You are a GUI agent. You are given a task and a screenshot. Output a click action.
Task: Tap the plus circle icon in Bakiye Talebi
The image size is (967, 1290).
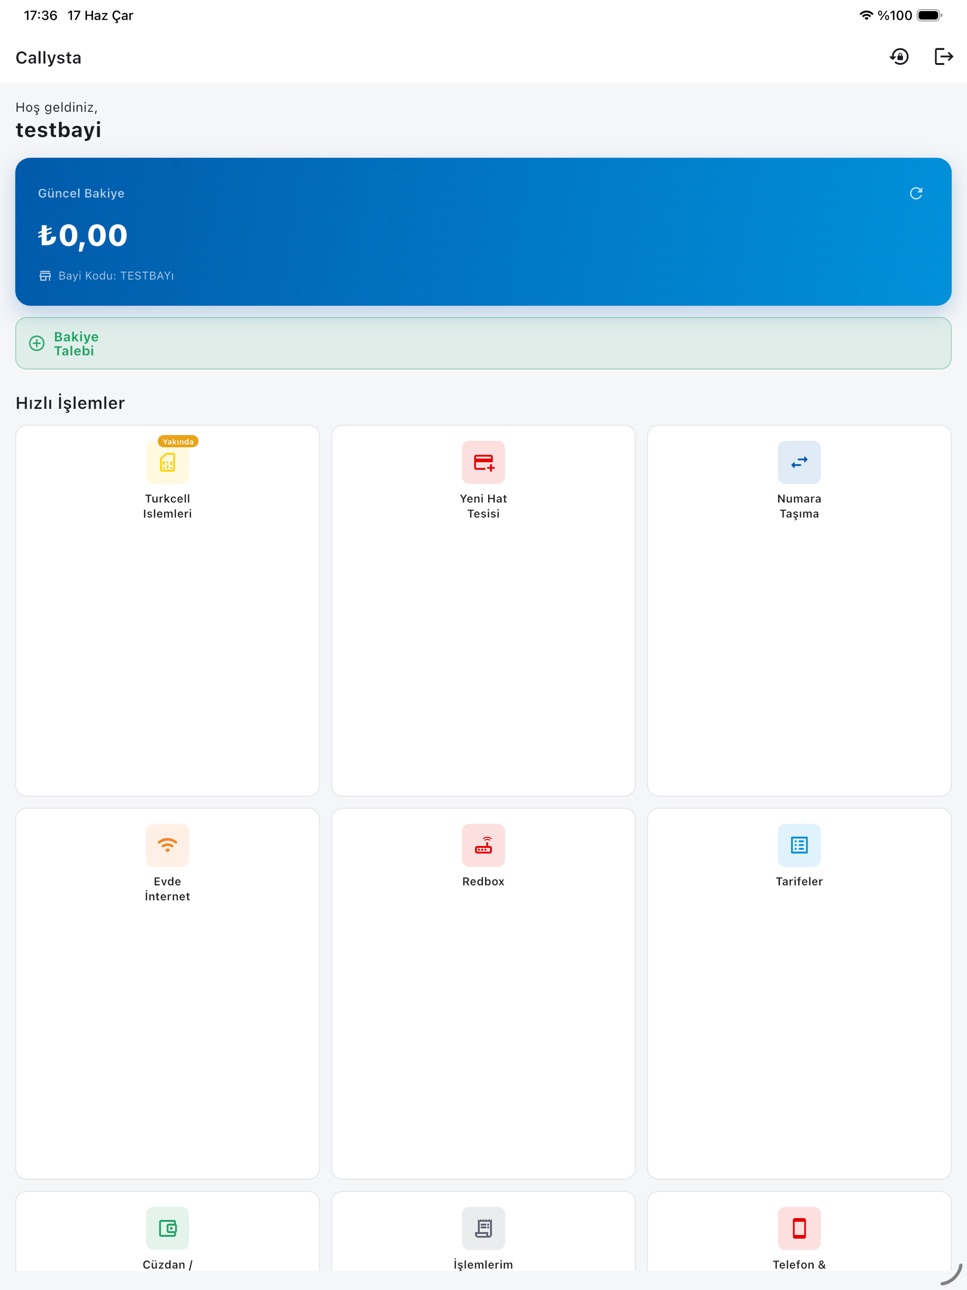[x=37, y=343]
